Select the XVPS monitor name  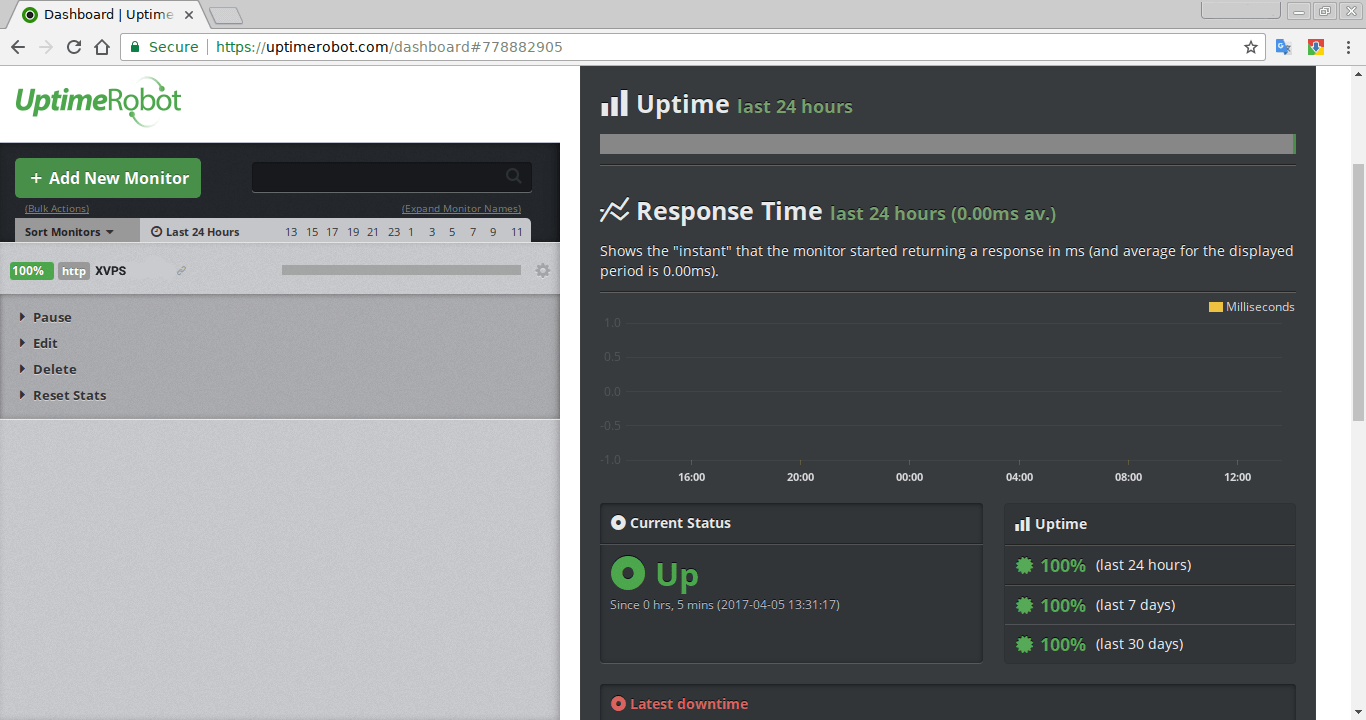click(x=111, y=271)
